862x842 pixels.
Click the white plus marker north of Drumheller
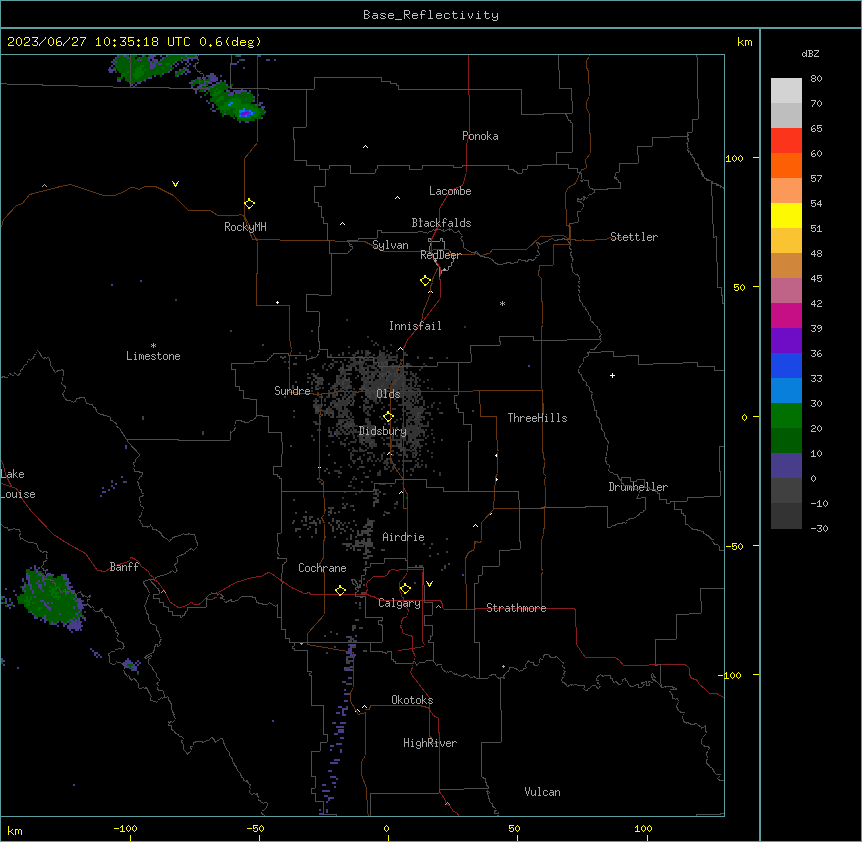pyautogui.click(x=612, y=375)
